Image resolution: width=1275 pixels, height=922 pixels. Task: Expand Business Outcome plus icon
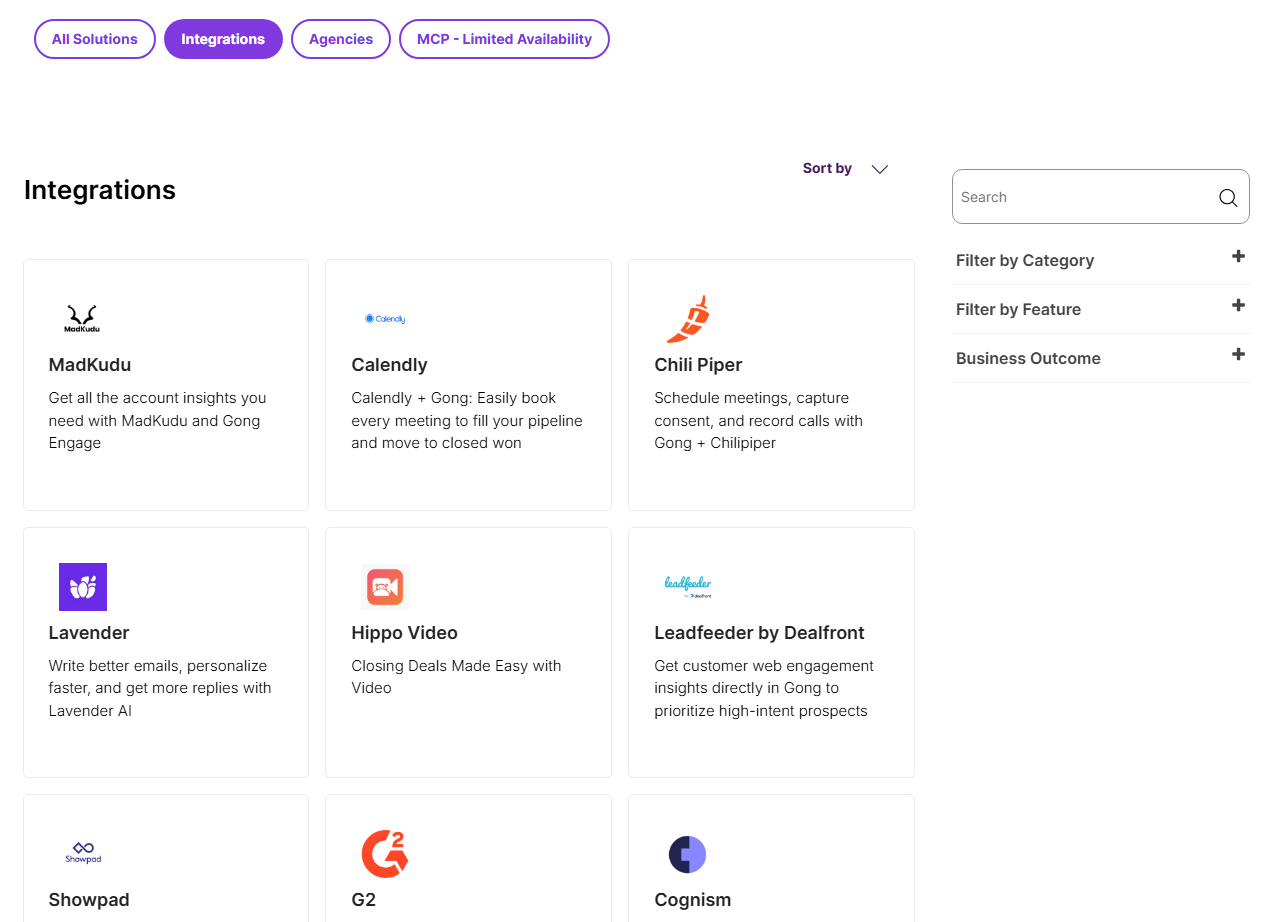[1238, 354]
